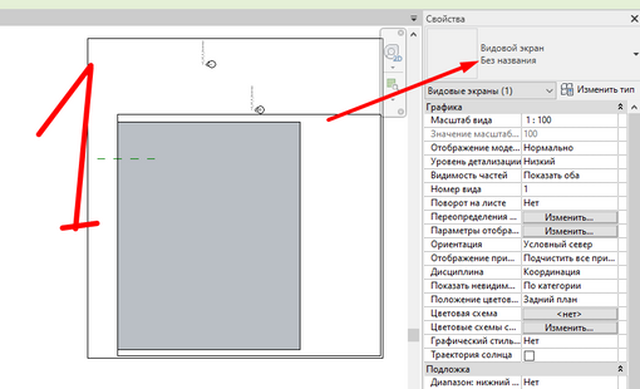Viewport: 640px width, 389px height.
Task: Click the properties scrollbar up arrow
Action: 633,107
